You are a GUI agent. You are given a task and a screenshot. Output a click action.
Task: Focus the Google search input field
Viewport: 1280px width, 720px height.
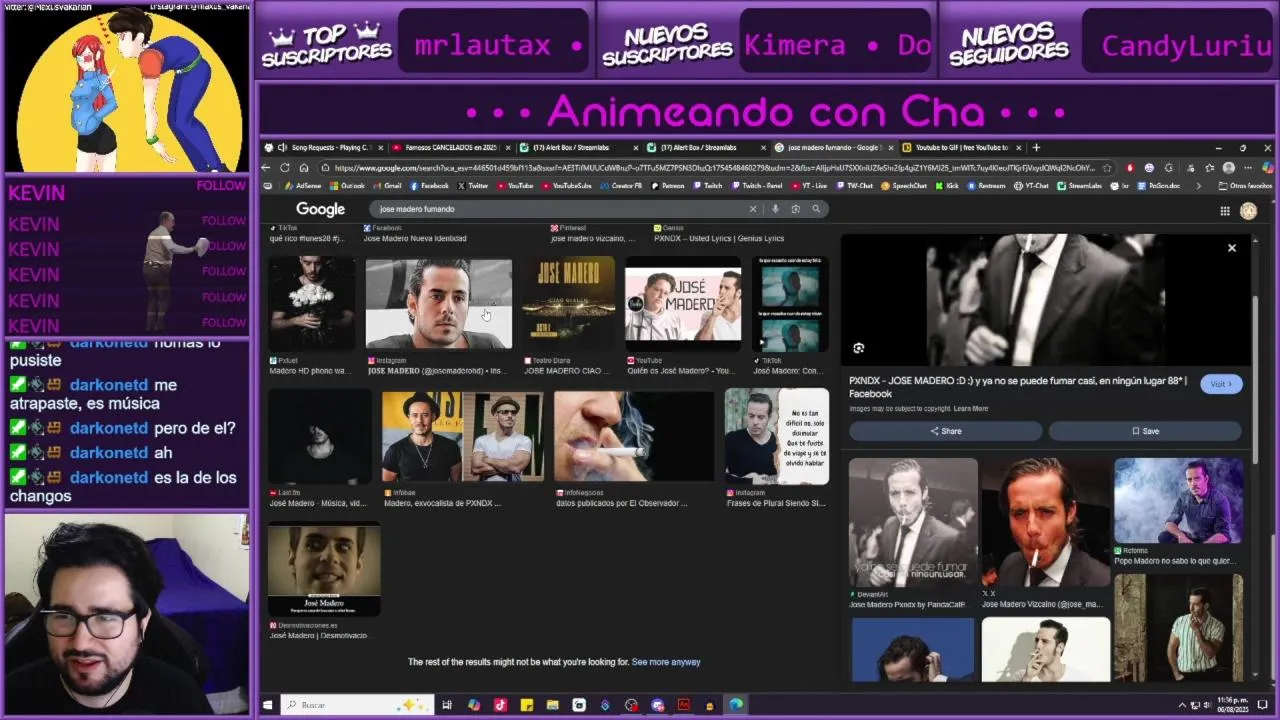[x=560, y=209]
